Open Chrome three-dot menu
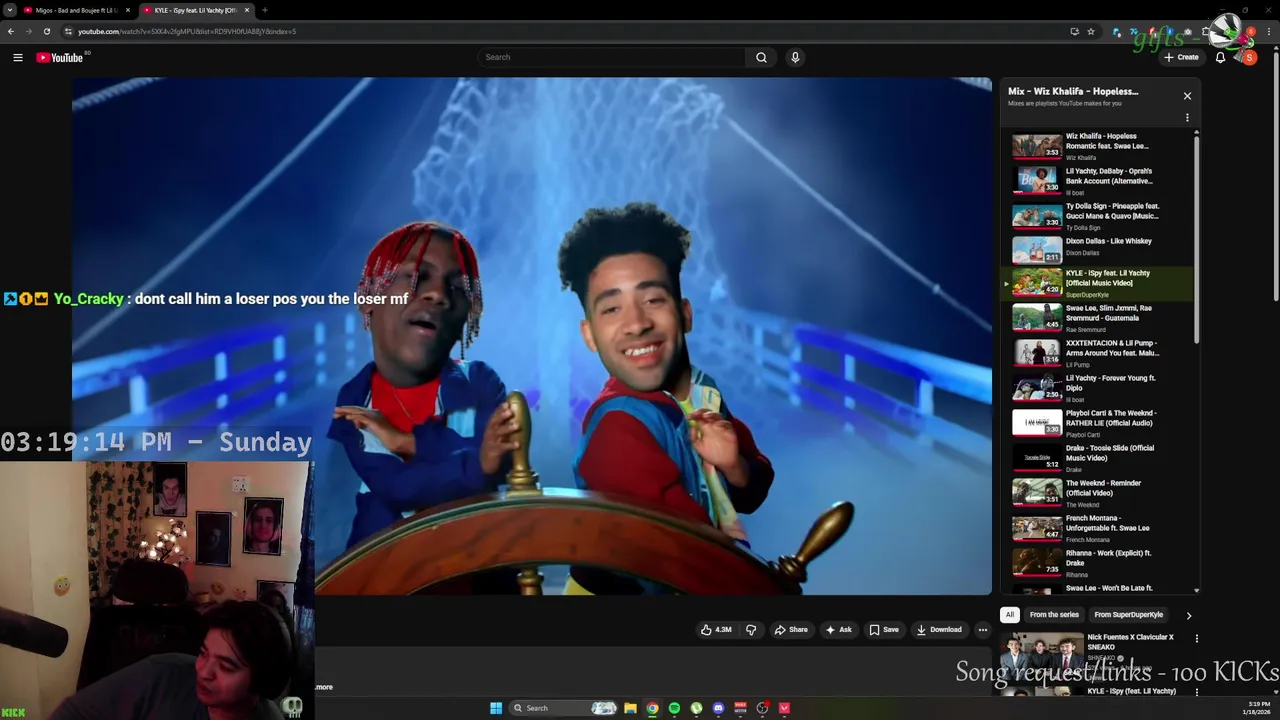The height and width of the screenshot is (720, 1280). pos(1271,31)
